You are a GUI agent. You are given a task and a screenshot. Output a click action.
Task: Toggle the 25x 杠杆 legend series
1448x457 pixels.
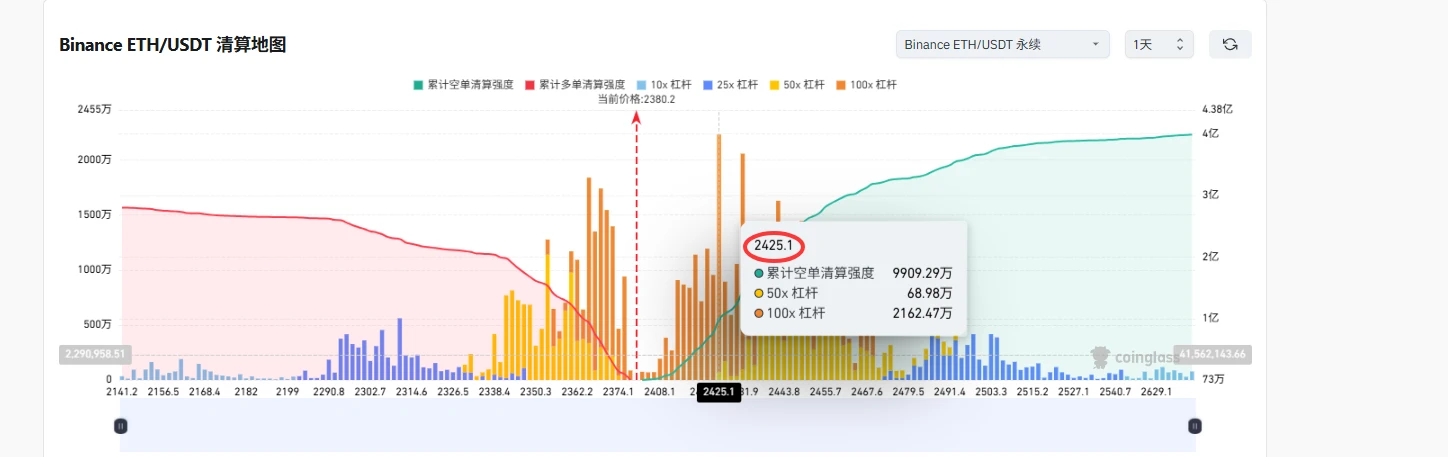click(730, 85)
